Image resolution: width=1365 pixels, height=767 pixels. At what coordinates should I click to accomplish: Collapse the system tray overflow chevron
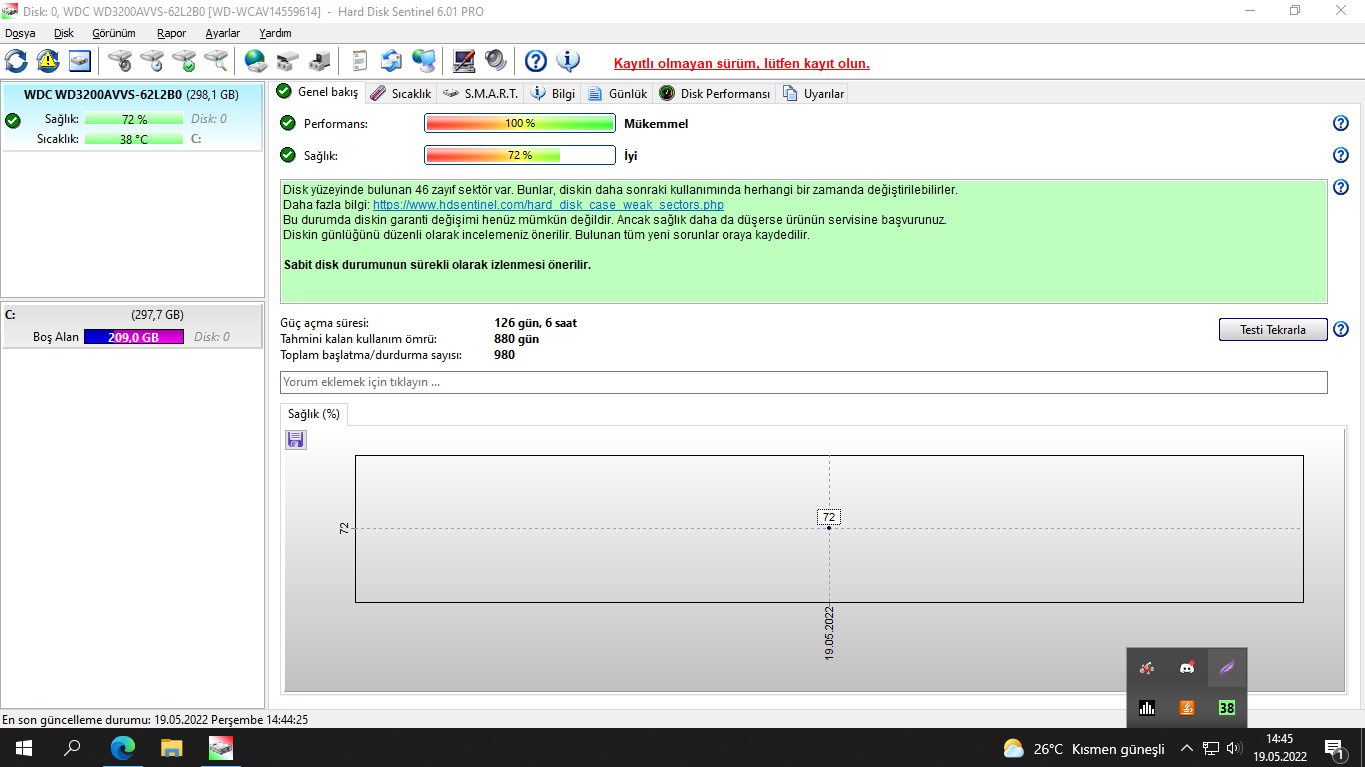tap(1187, 748)
